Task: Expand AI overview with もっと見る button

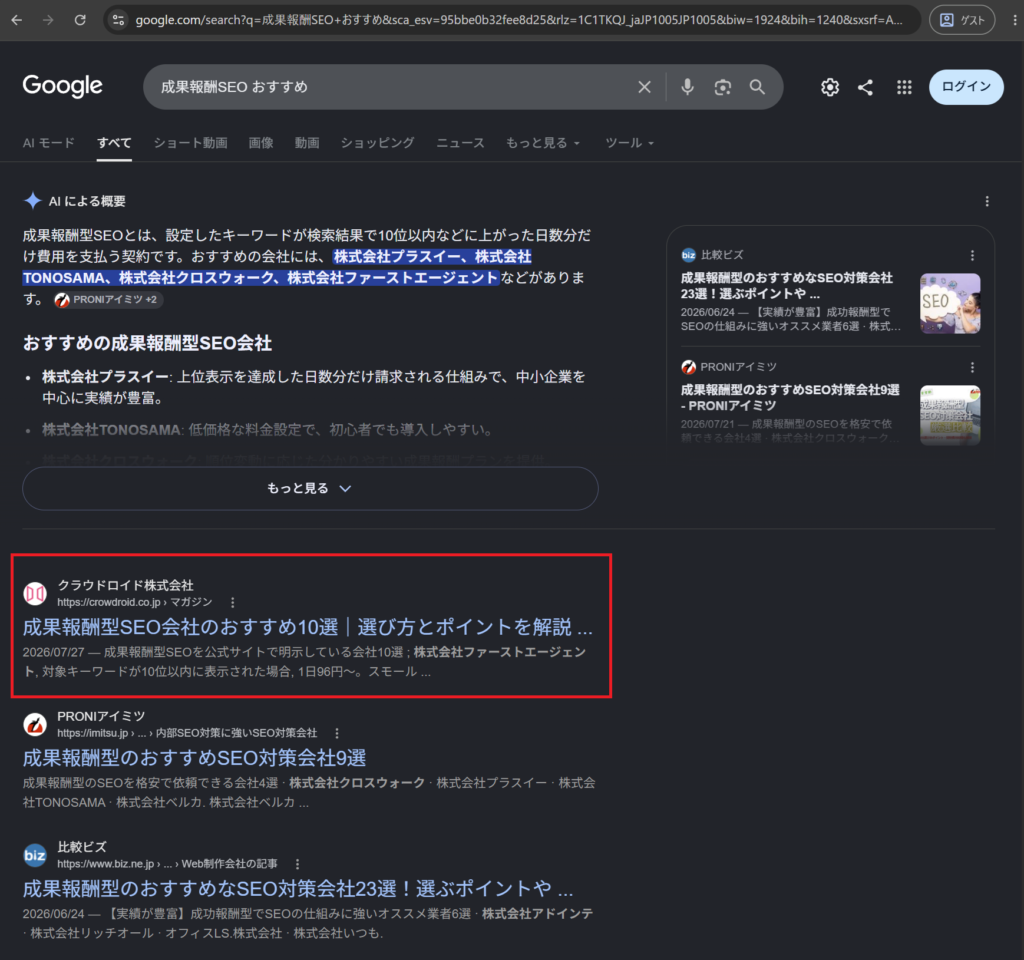Action: tap(310, 488)
